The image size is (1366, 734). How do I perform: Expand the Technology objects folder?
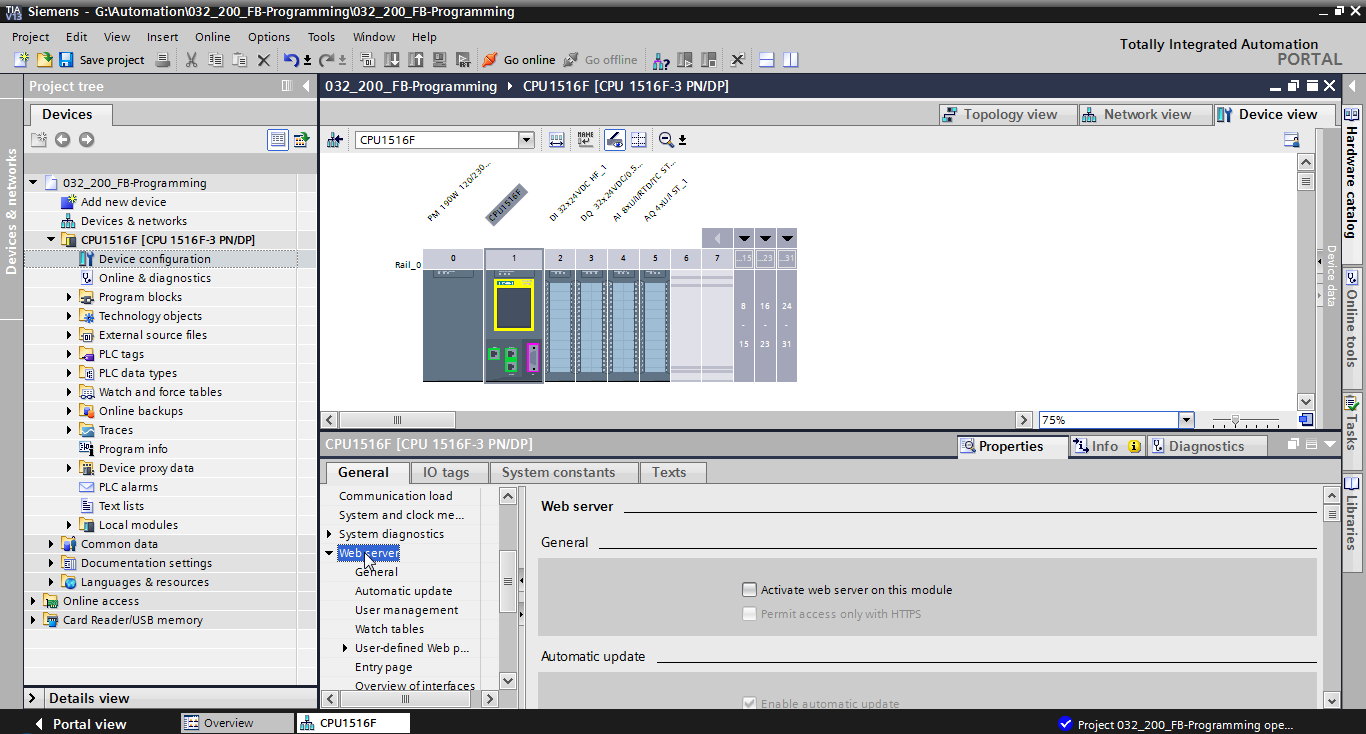pos(69,316)
